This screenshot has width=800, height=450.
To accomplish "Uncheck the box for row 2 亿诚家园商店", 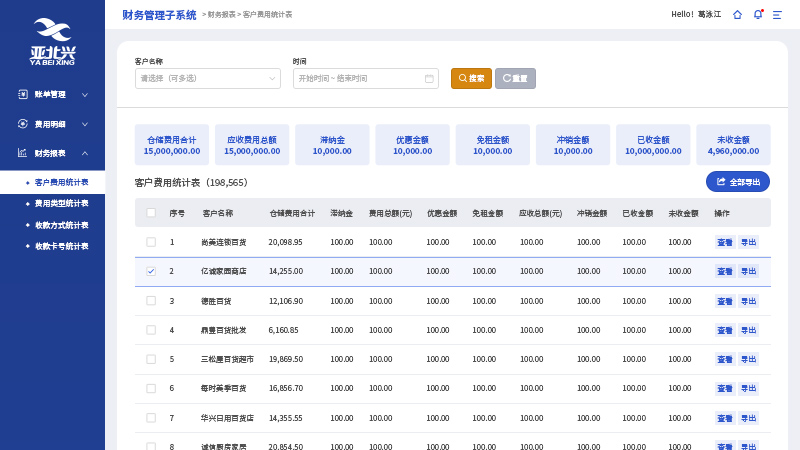I will [x=151, y=271].
